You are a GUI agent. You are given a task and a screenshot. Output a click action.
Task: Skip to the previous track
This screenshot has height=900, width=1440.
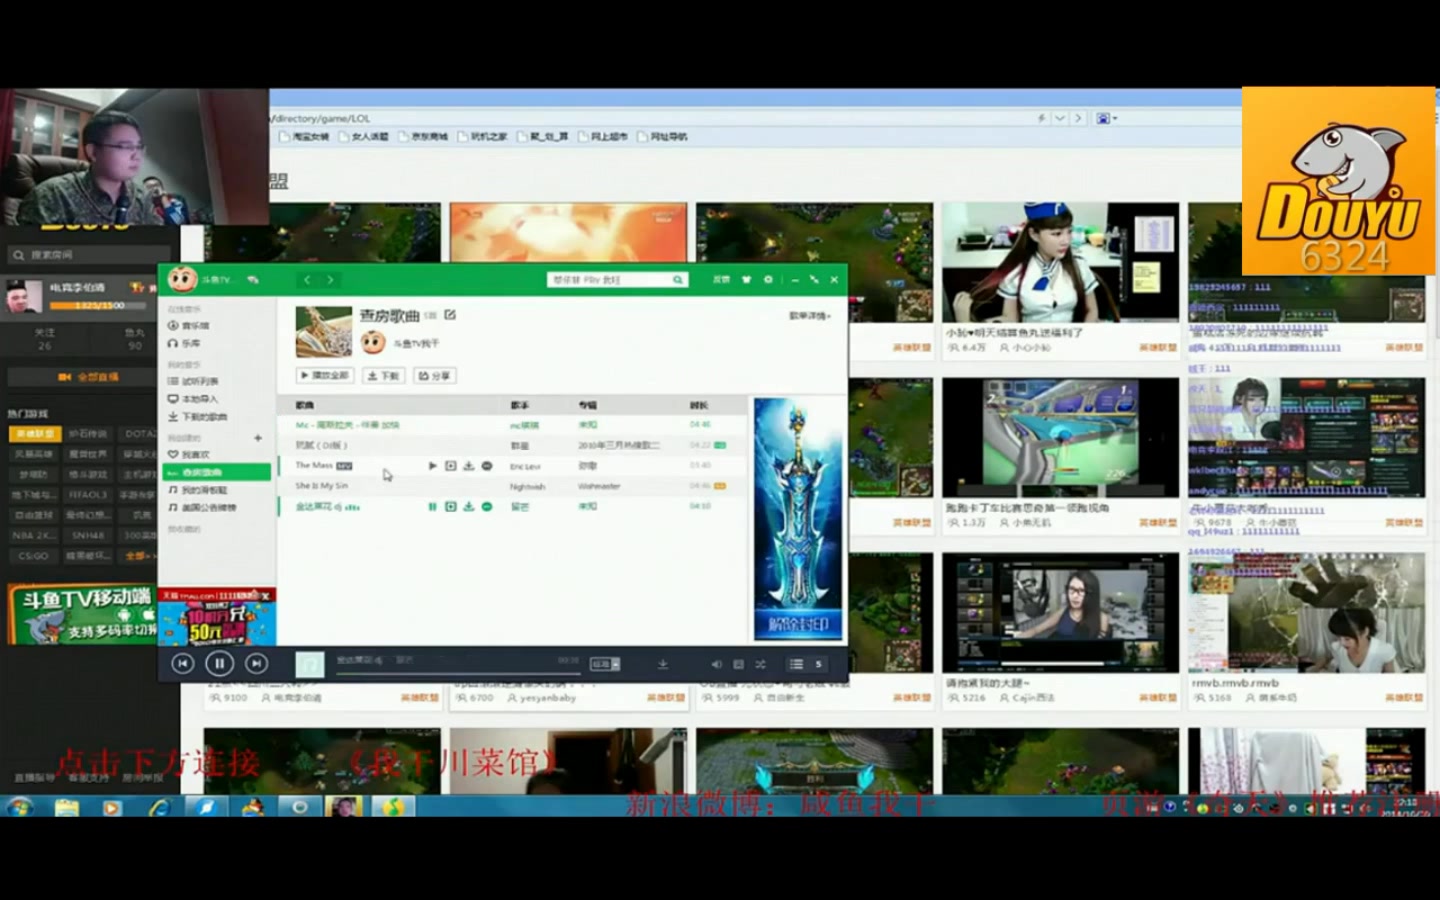tap(182, 663)
